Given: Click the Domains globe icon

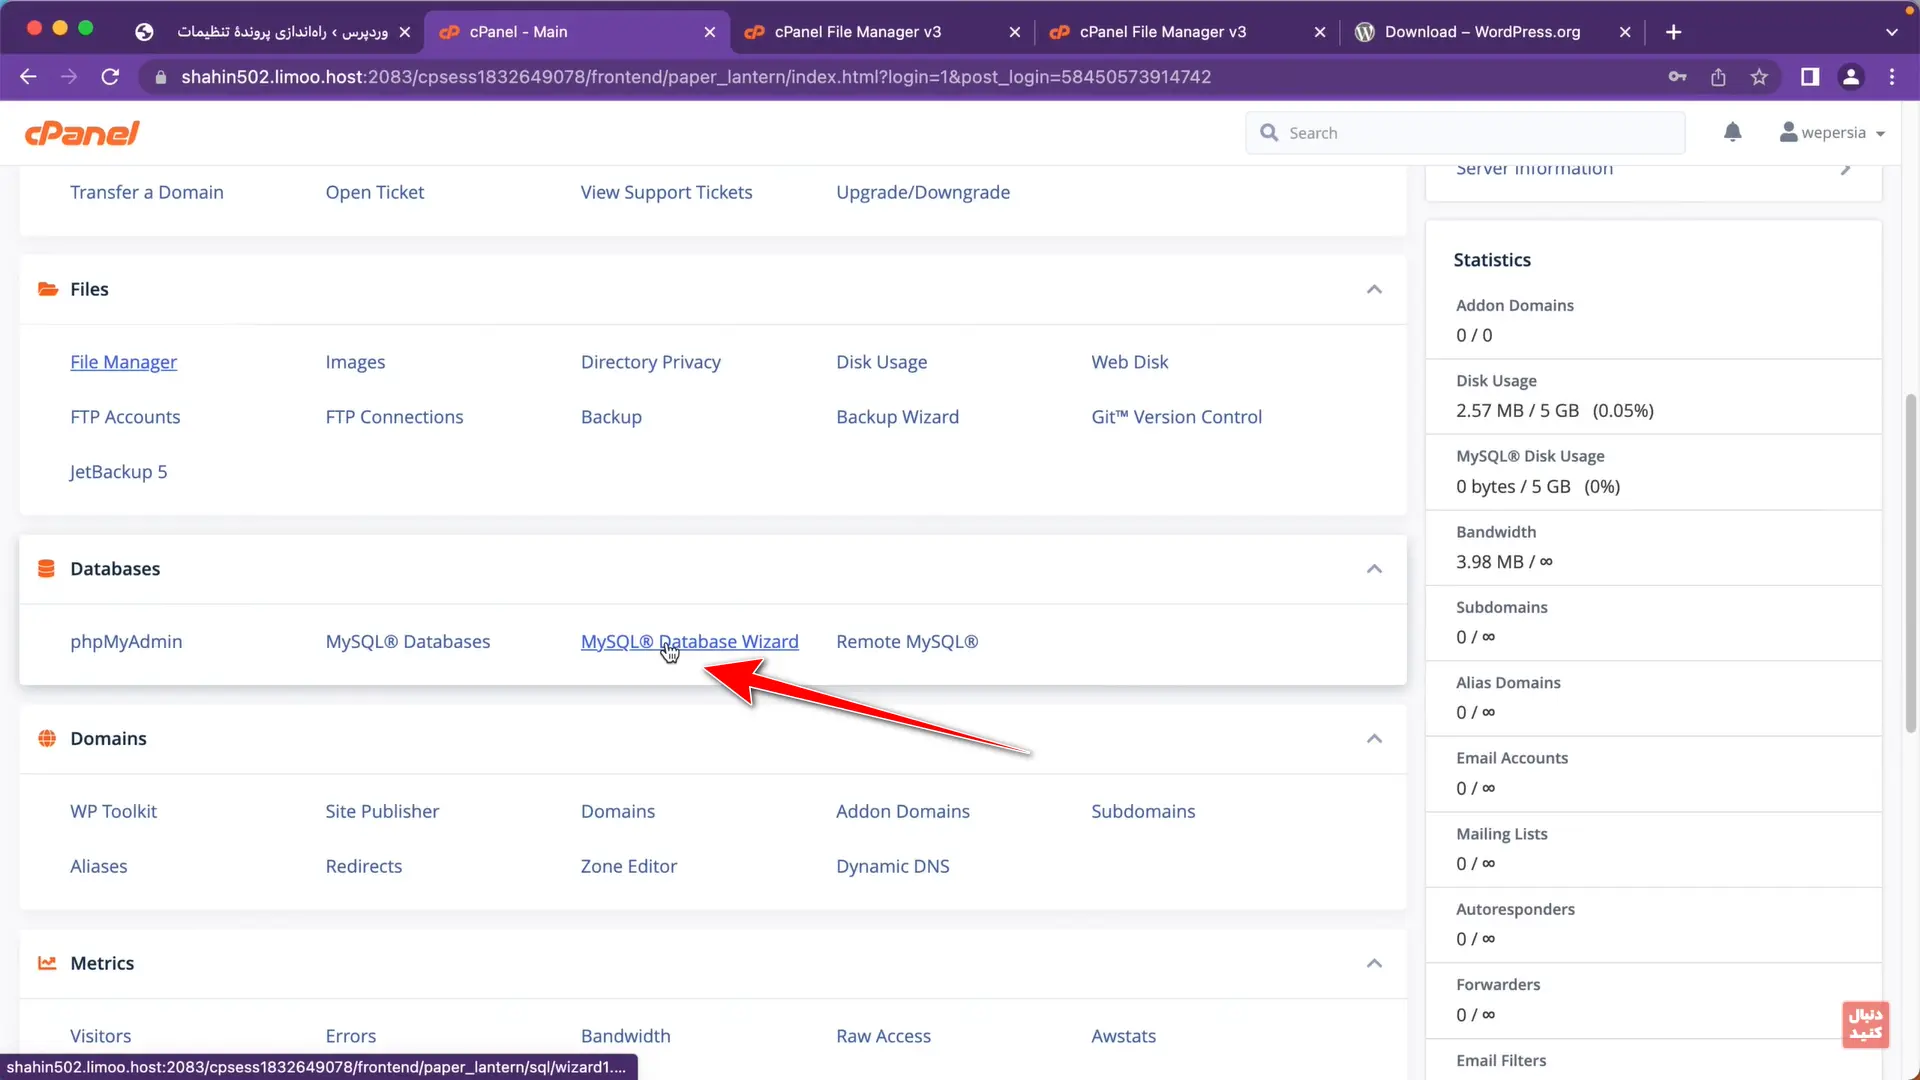Looking at the screenshot, I should [x=47, y=739].
